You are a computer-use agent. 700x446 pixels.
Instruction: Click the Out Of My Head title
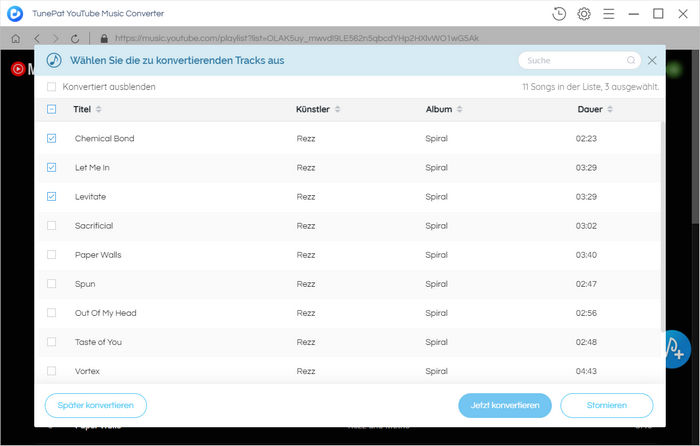click(x=105, y=313)
